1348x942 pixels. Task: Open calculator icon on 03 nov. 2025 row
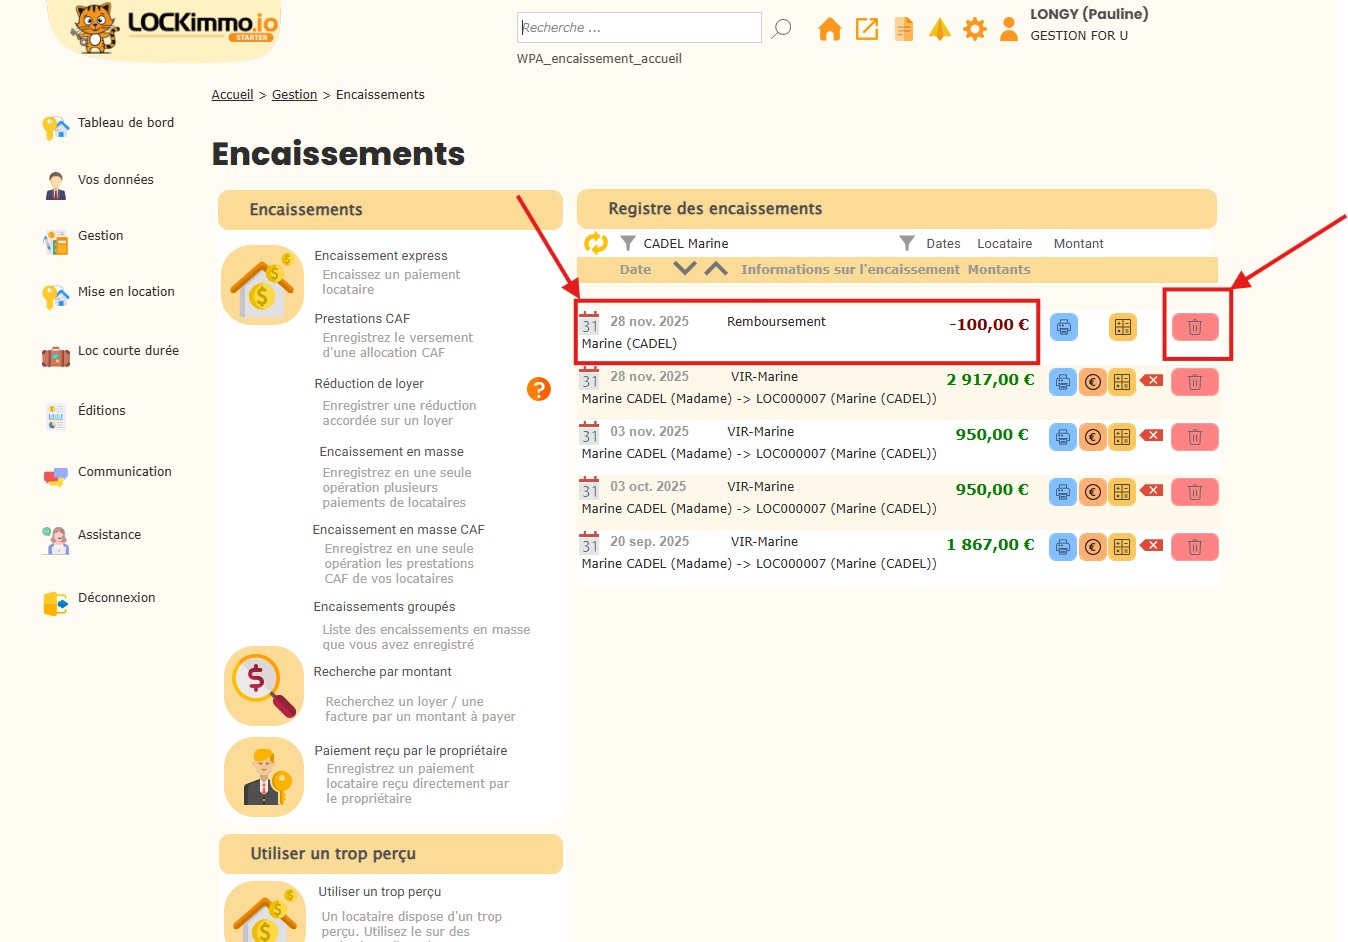(x=1122, y=437)
